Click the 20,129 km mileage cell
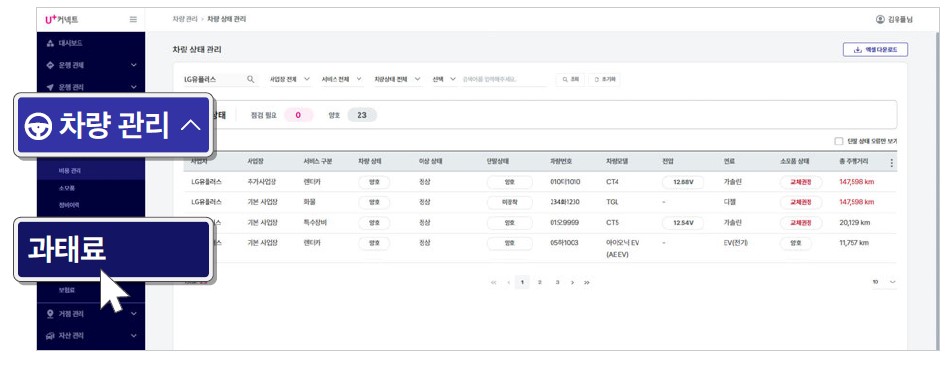 click(x=856, y=223)
